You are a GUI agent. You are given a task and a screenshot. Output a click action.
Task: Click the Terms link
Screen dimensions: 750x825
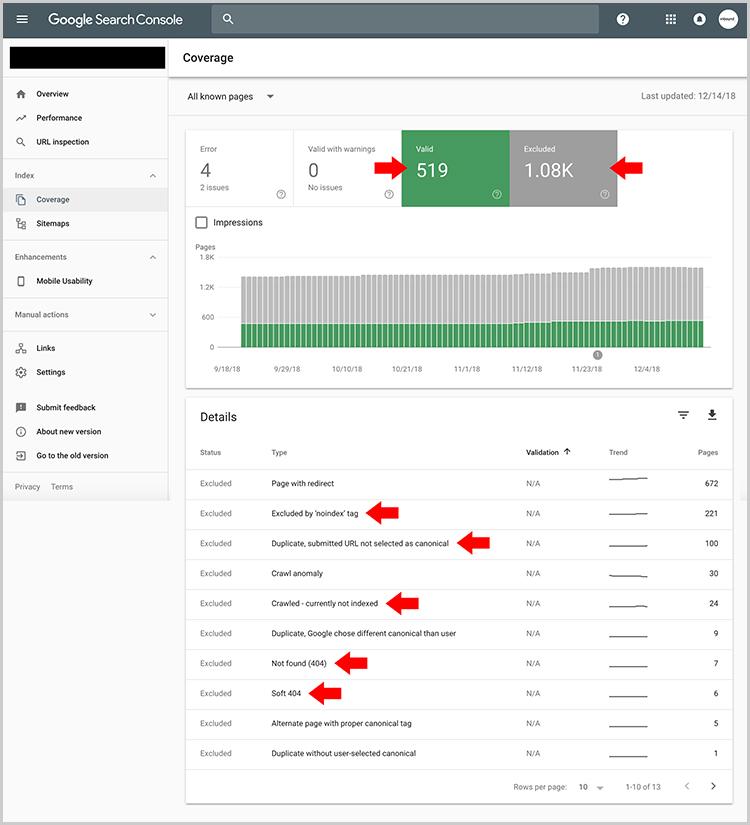pyautogui.click(x=62, y=487)
